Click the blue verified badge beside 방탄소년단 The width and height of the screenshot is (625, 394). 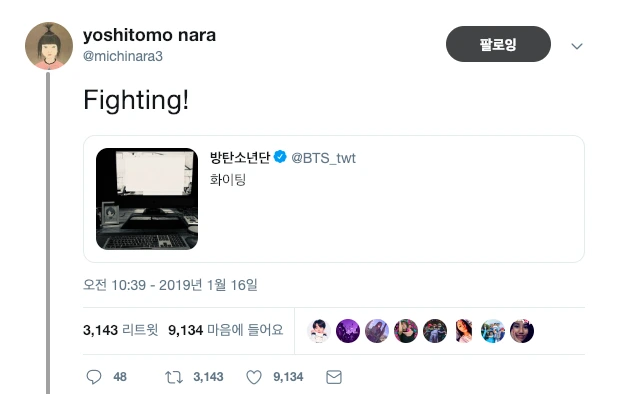[x=280, y=157]
